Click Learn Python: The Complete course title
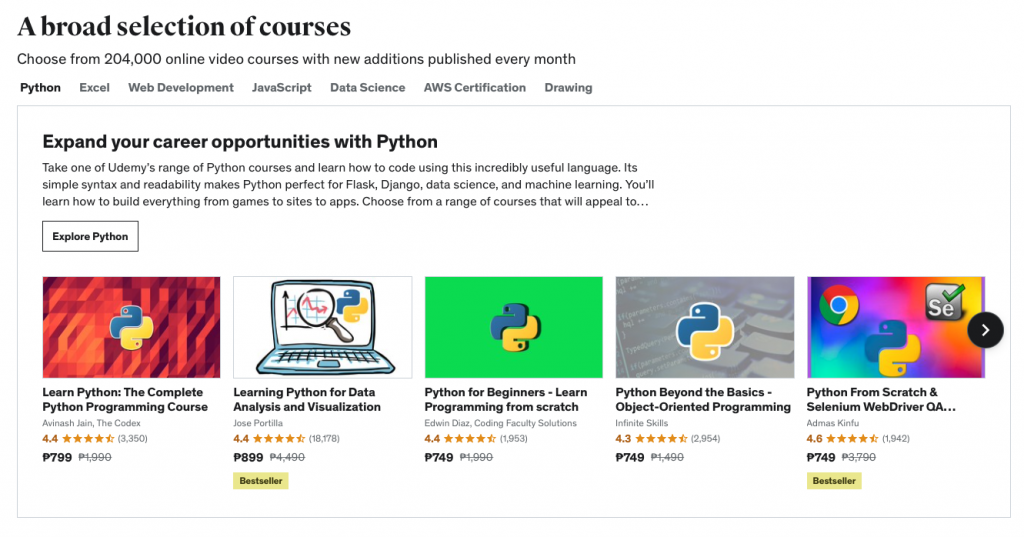The image size is (1024, 537). tap(125, 400)
